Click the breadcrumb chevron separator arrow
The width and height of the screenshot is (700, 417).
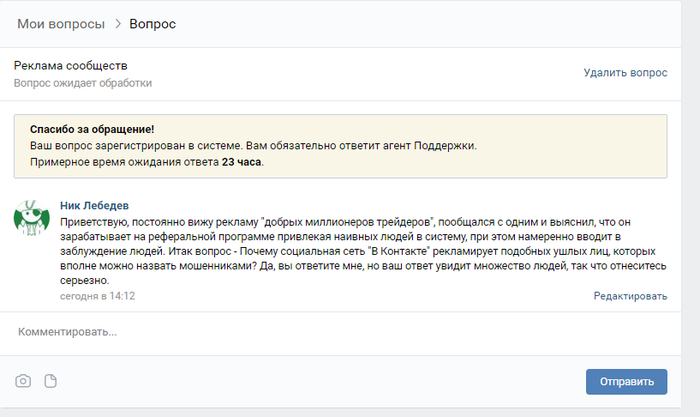pyautogui.click(x=118, y=24)
